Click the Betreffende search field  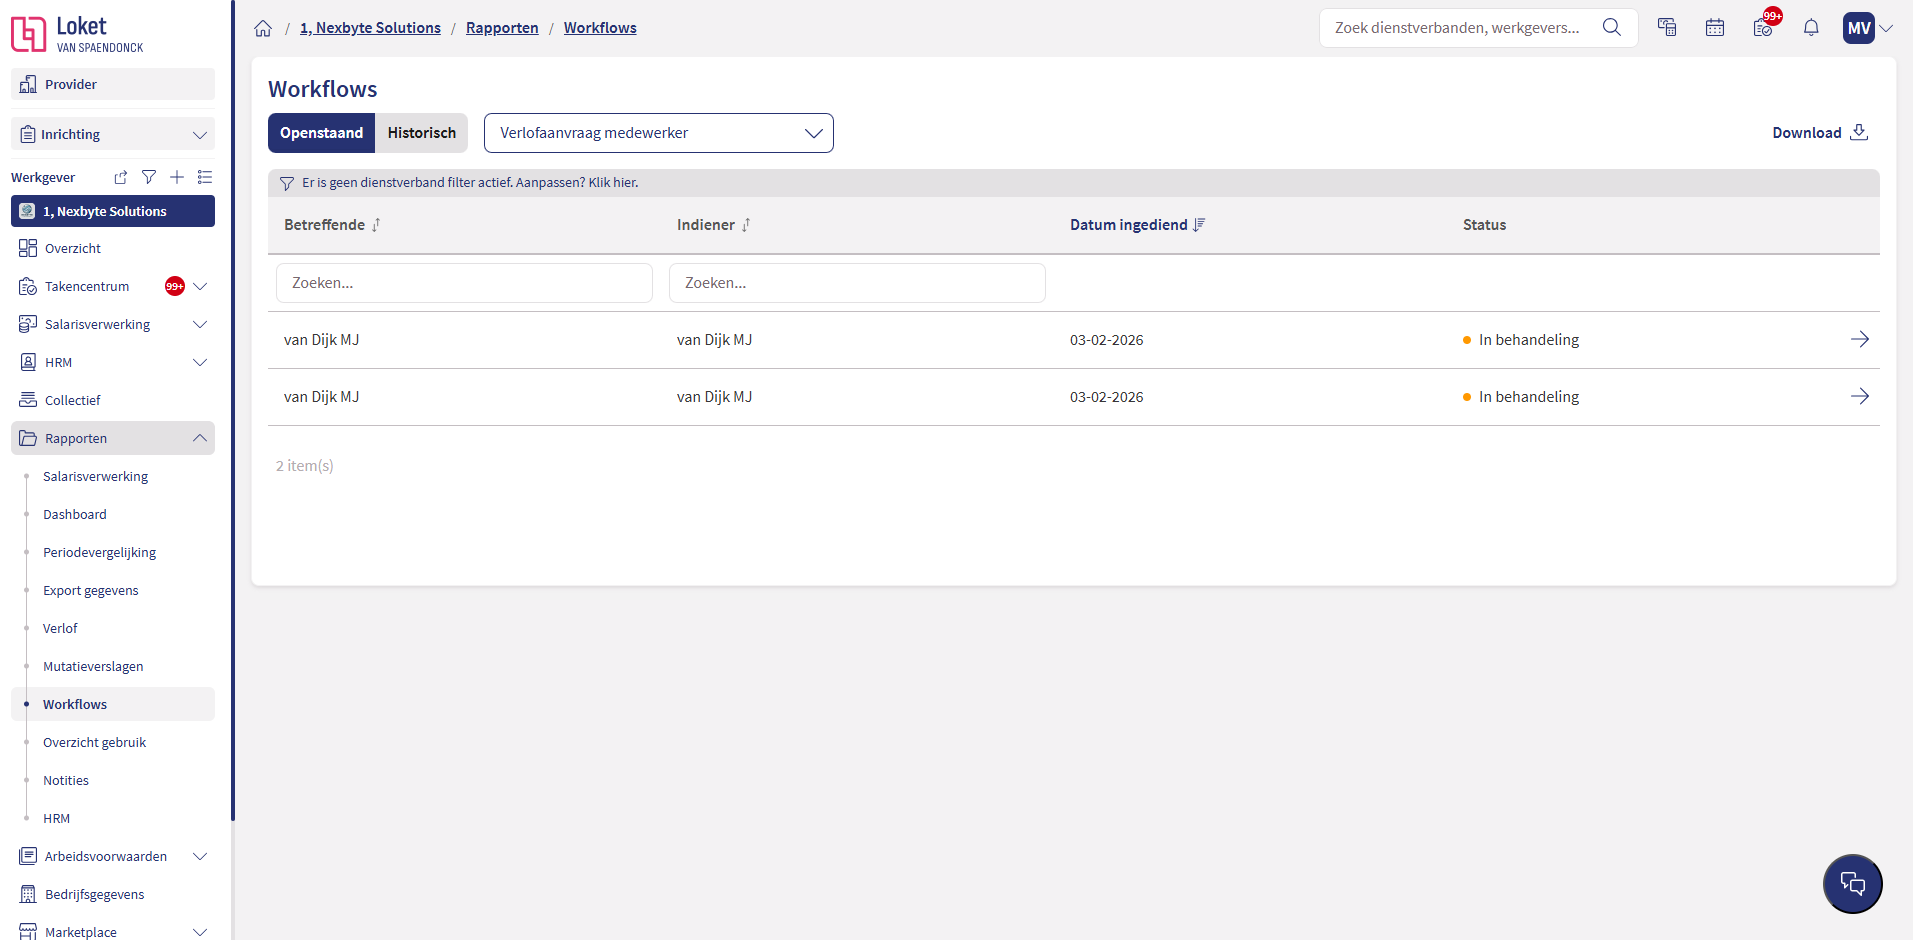point(464,283)
